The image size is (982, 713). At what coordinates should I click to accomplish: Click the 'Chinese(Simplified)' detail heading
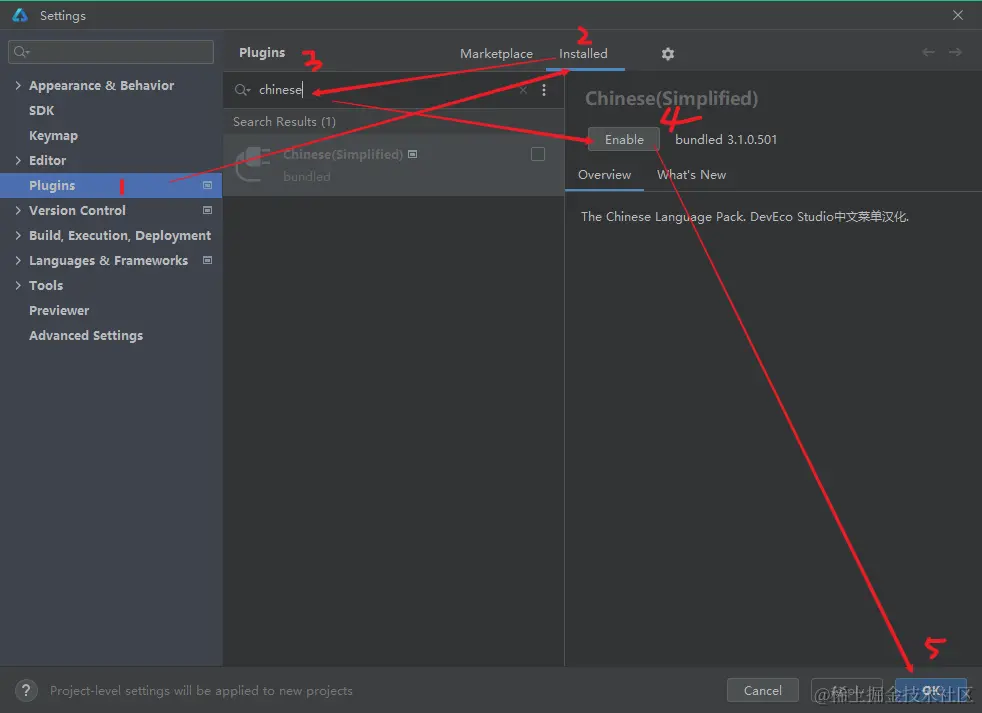click(x=671, y=98)
